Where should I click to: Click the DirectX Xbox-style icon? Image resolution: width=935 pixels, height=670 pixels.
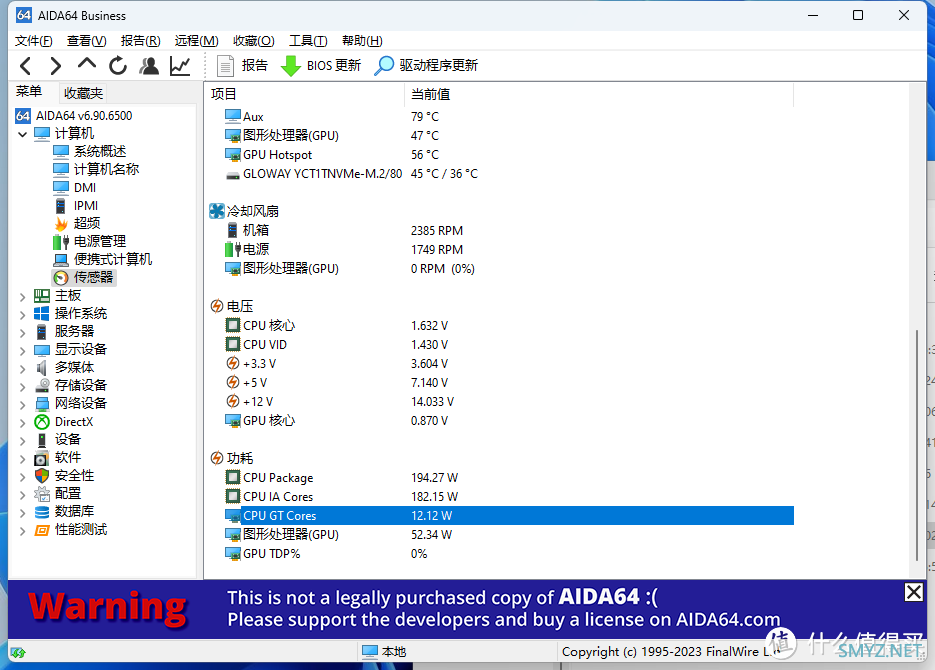point(42,422)
